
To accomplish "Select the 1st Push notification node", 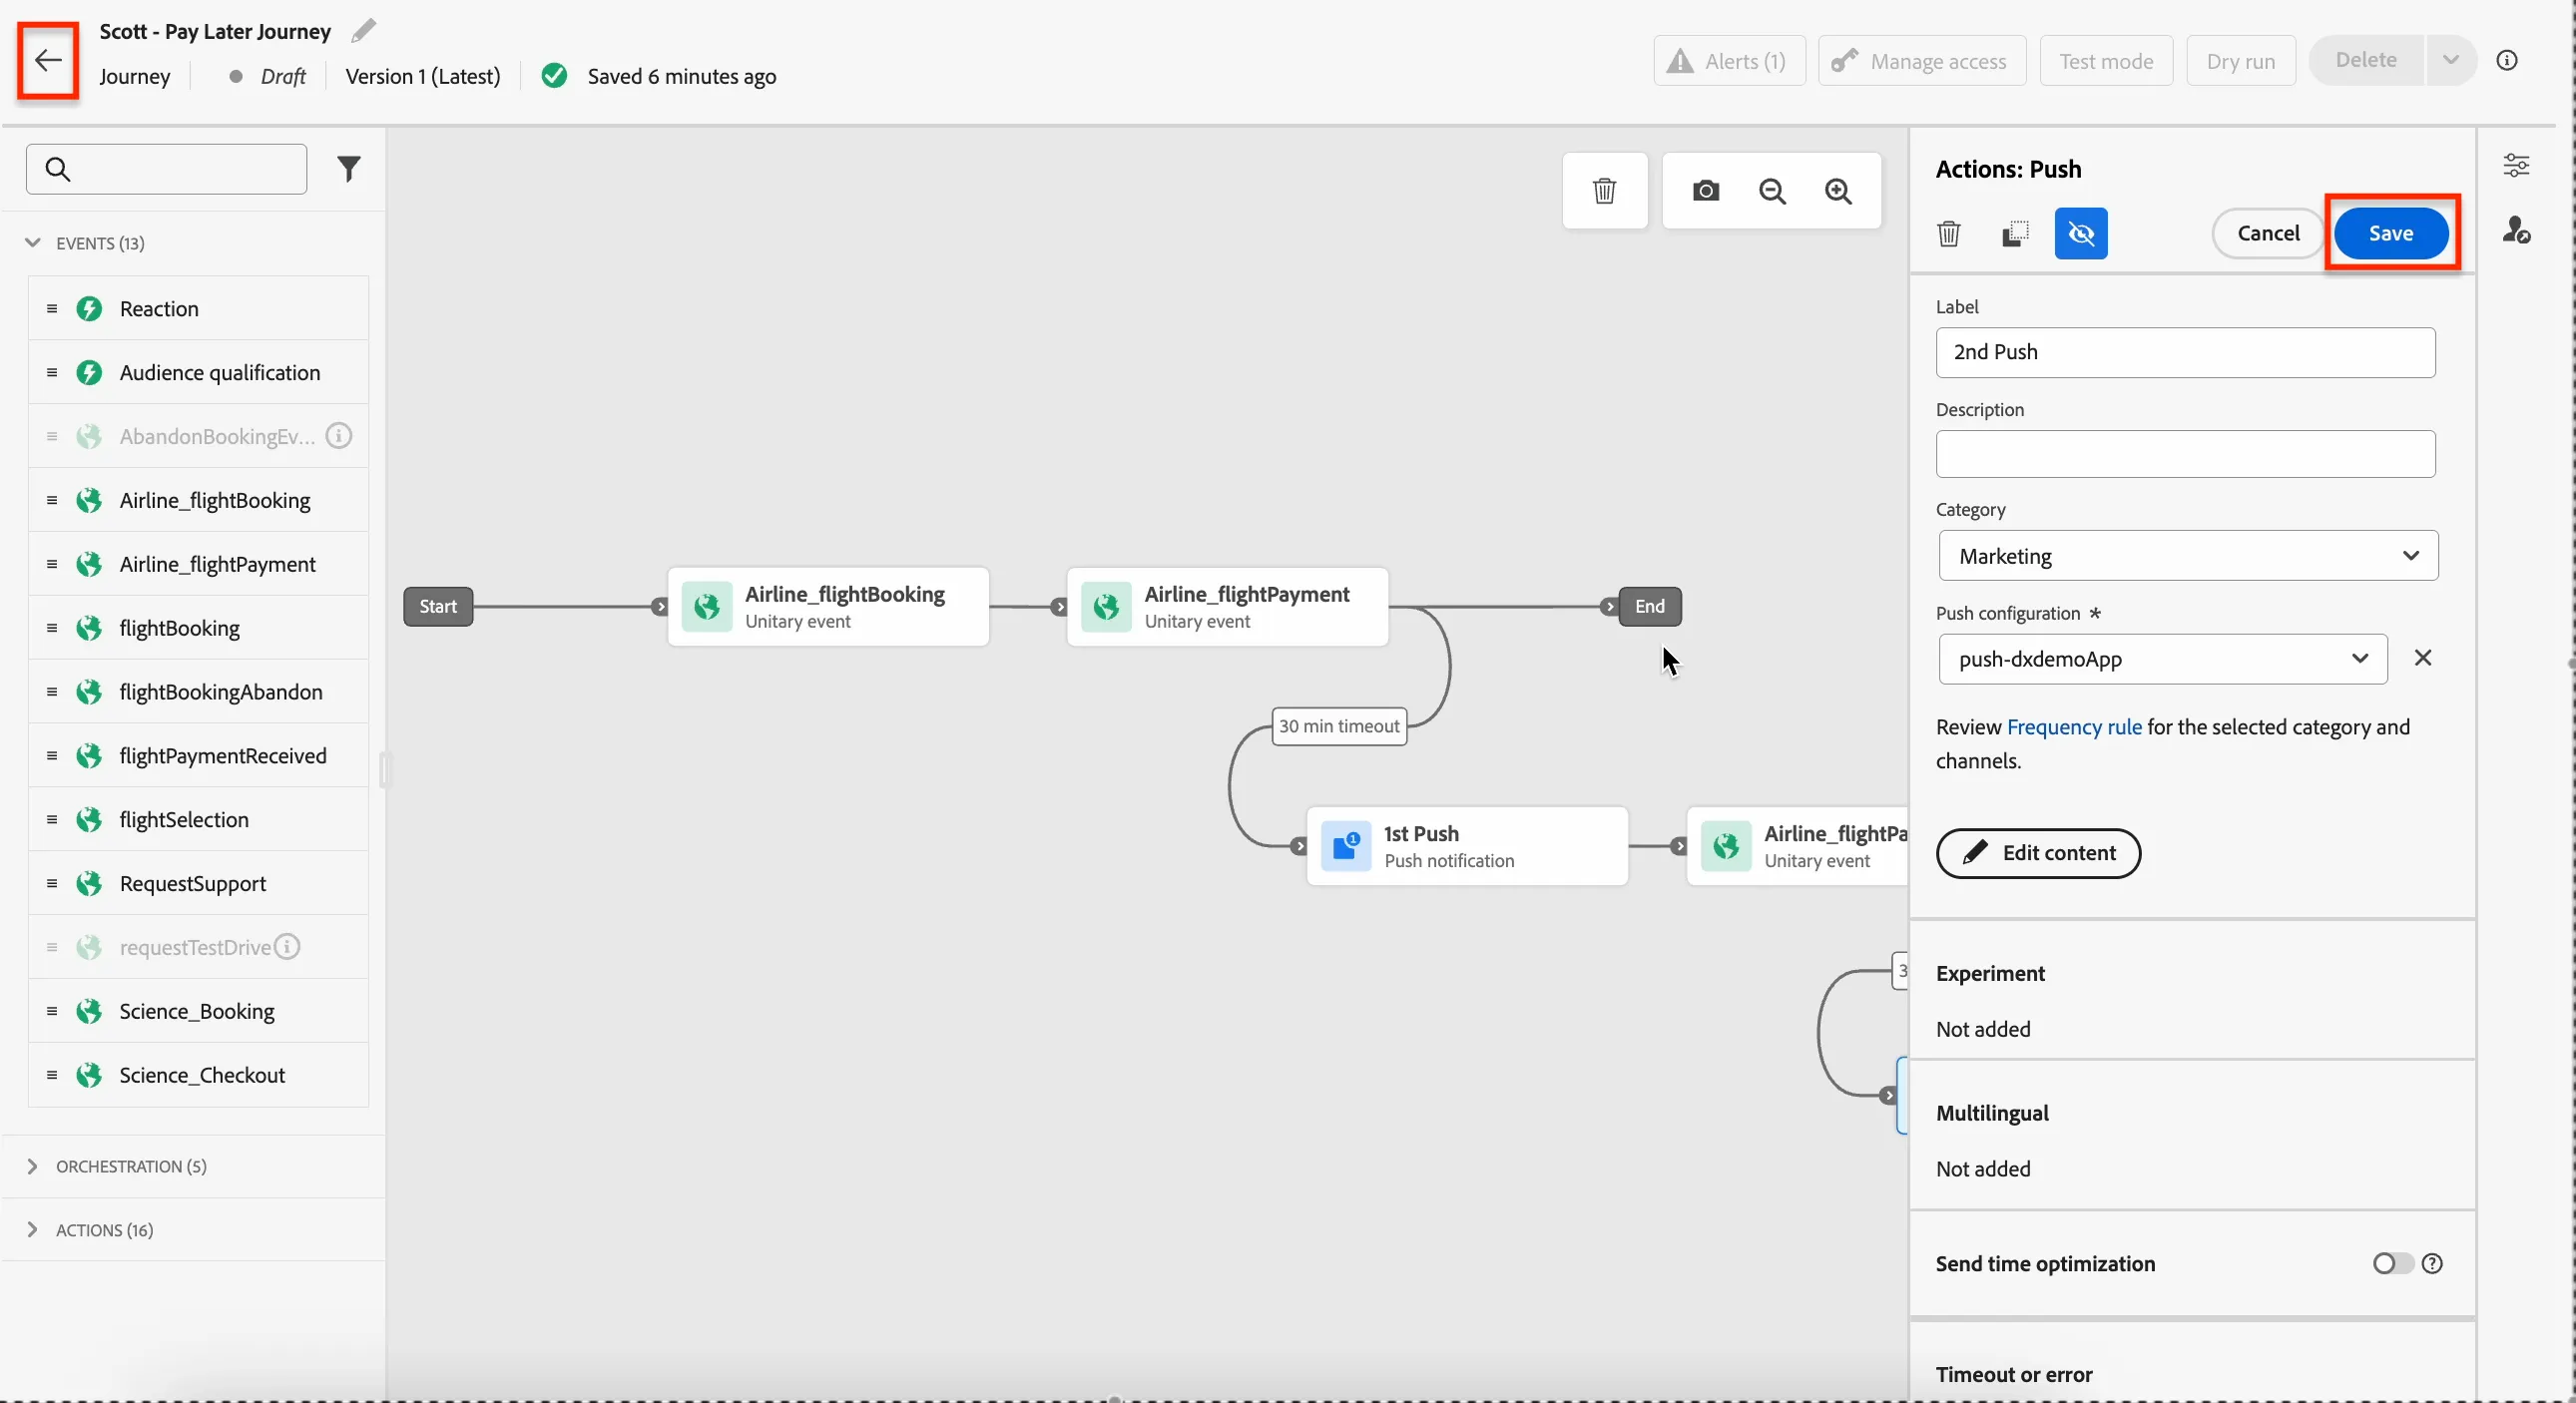I will 1467,846.
